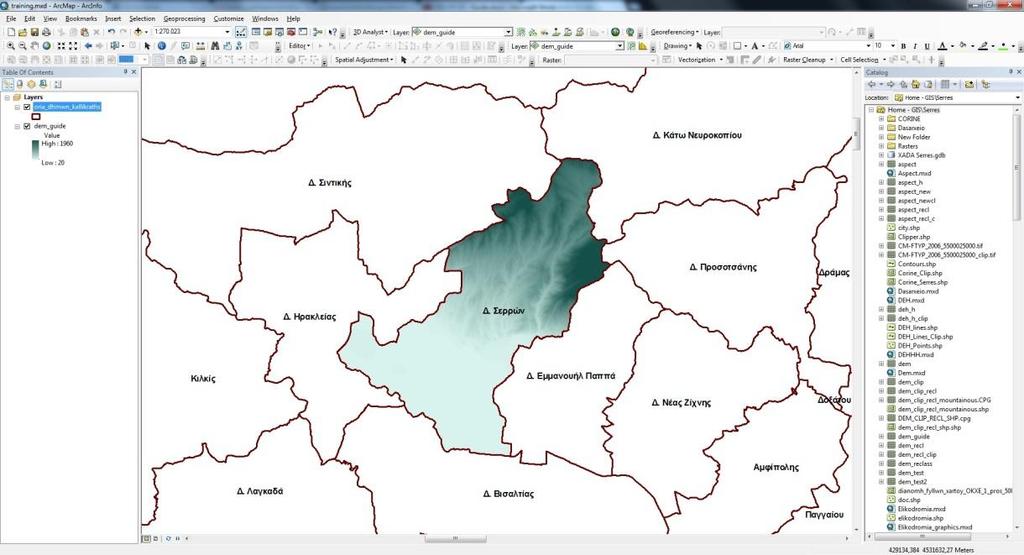Screen dimensions: 1024x555
Task: Select Aspect.mxd in the Catalog tree
Action: pyautogui.click(x=914, y=174)
